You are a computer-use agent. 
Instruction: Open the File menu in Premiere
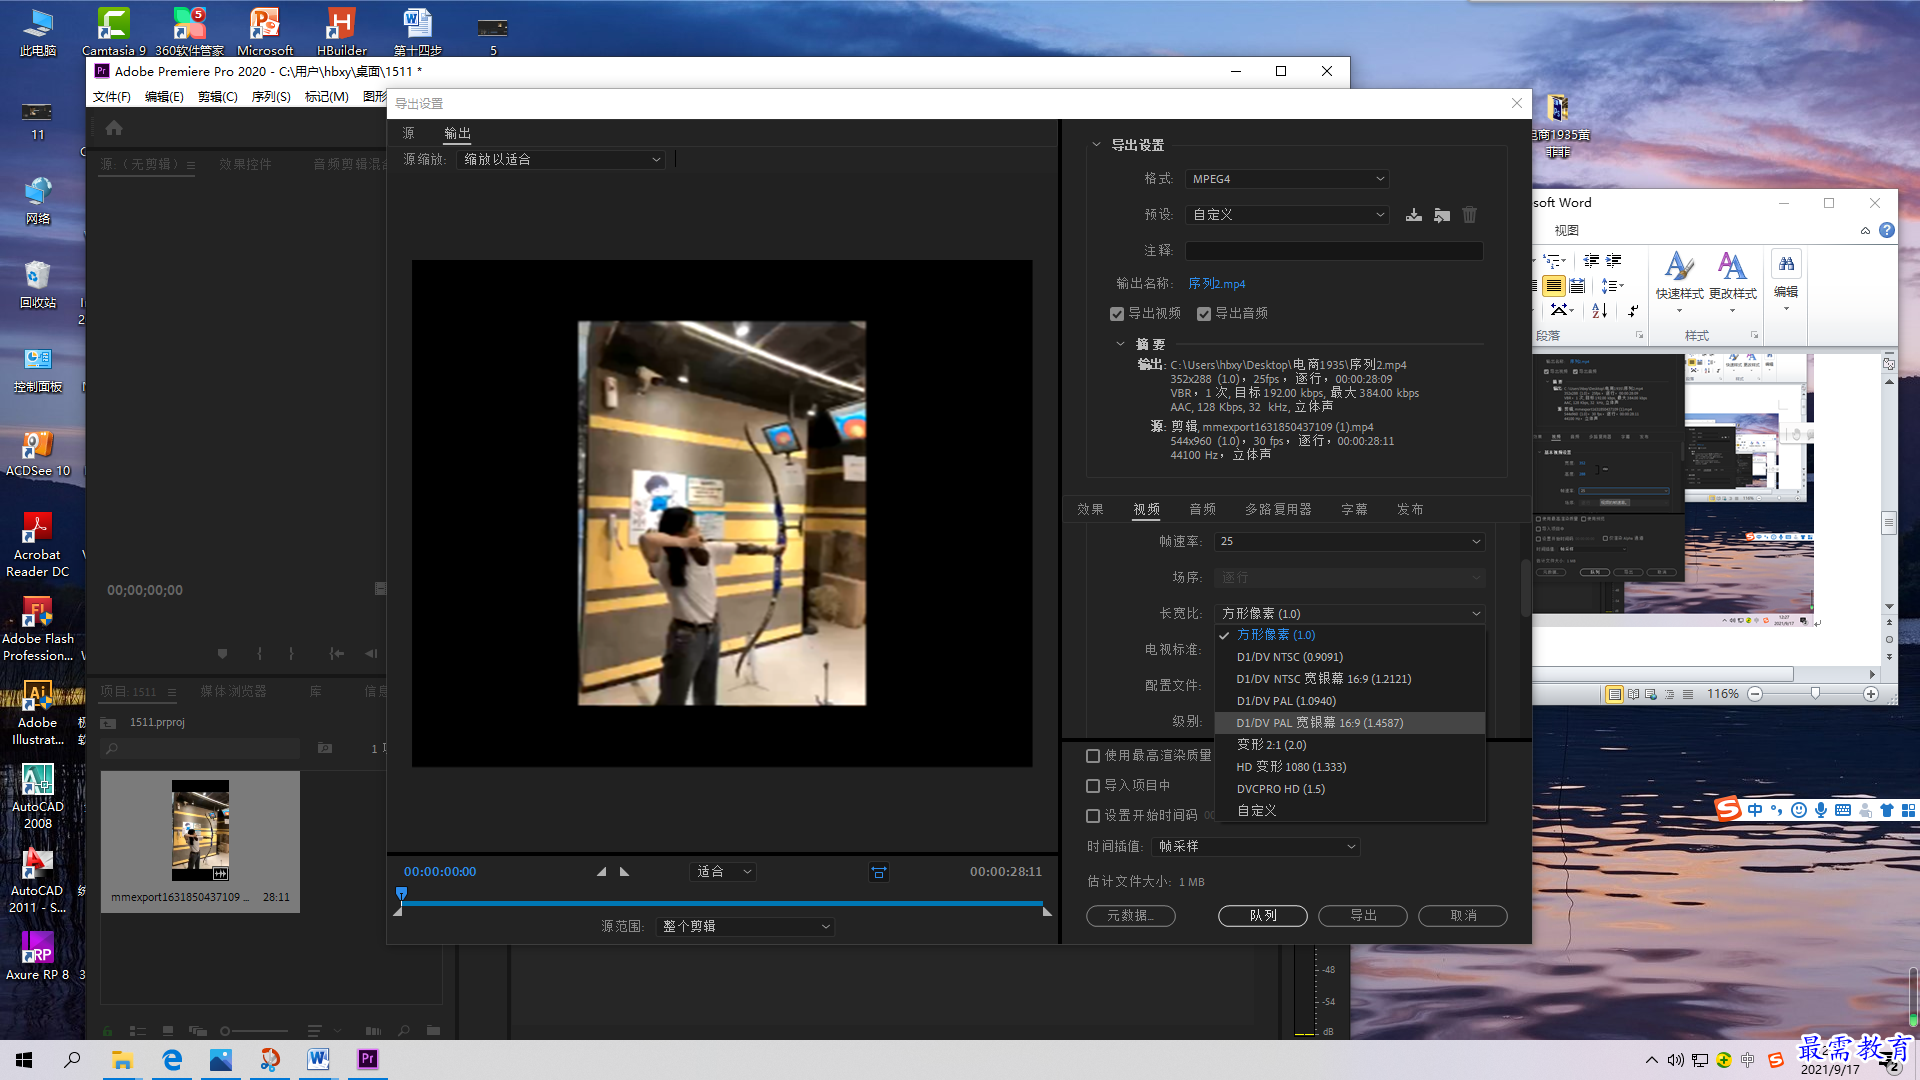[x=112, y=97]
